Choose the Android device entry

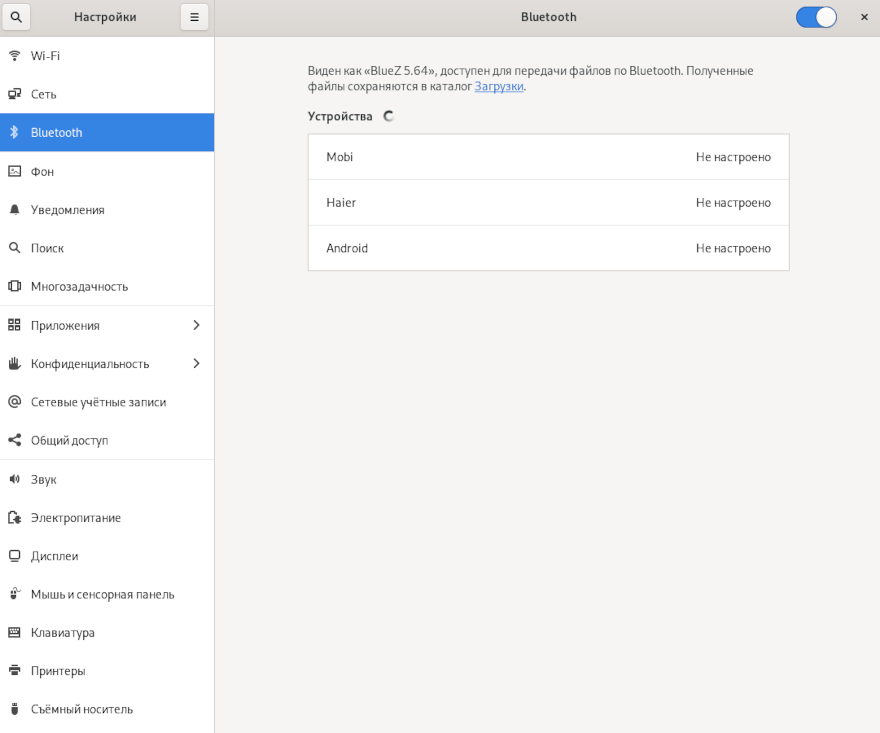click(548, 248)
